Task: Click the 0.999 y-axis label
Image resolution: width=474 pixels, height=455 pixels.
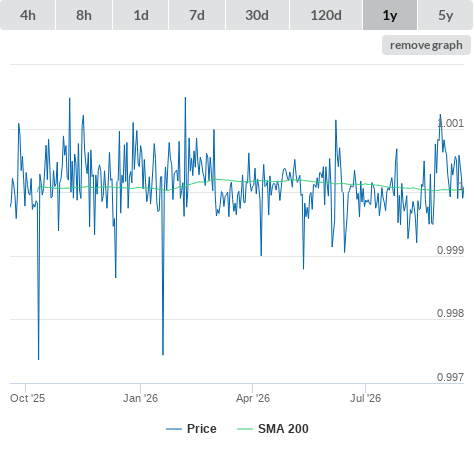Action: [x=450, y=250]
